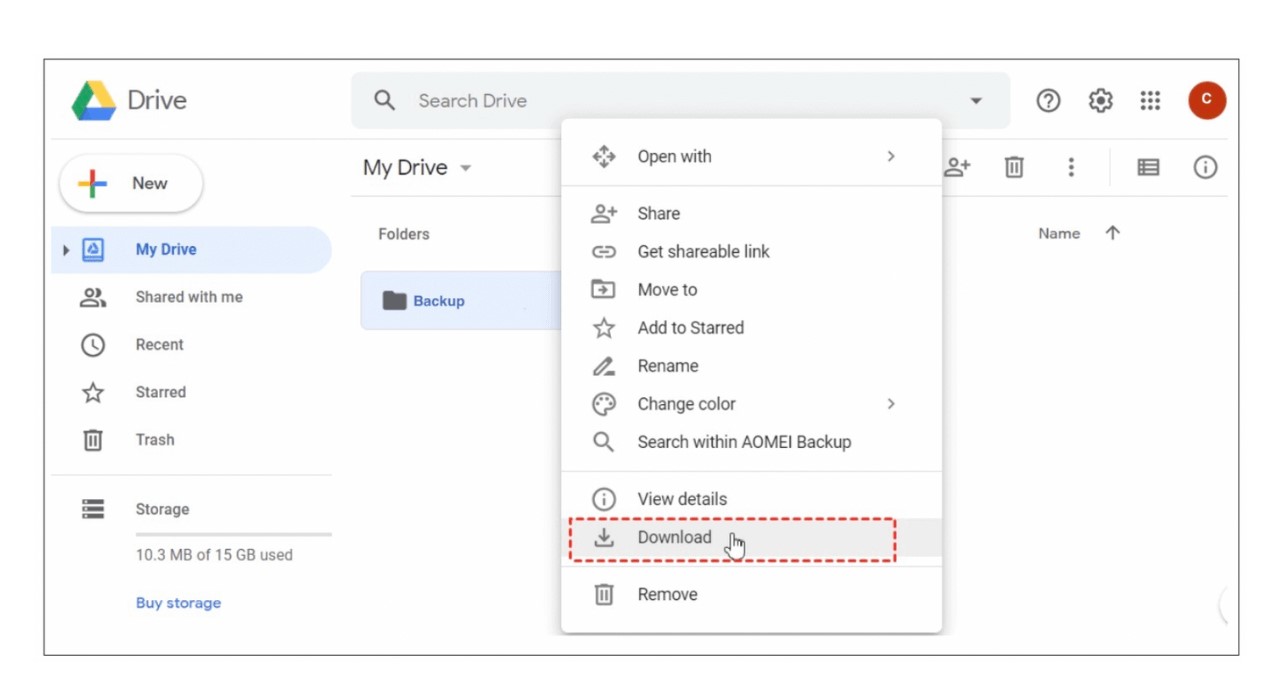Toggle Name sort order arrow
1280x681 pixels.
coord(1110,233)
